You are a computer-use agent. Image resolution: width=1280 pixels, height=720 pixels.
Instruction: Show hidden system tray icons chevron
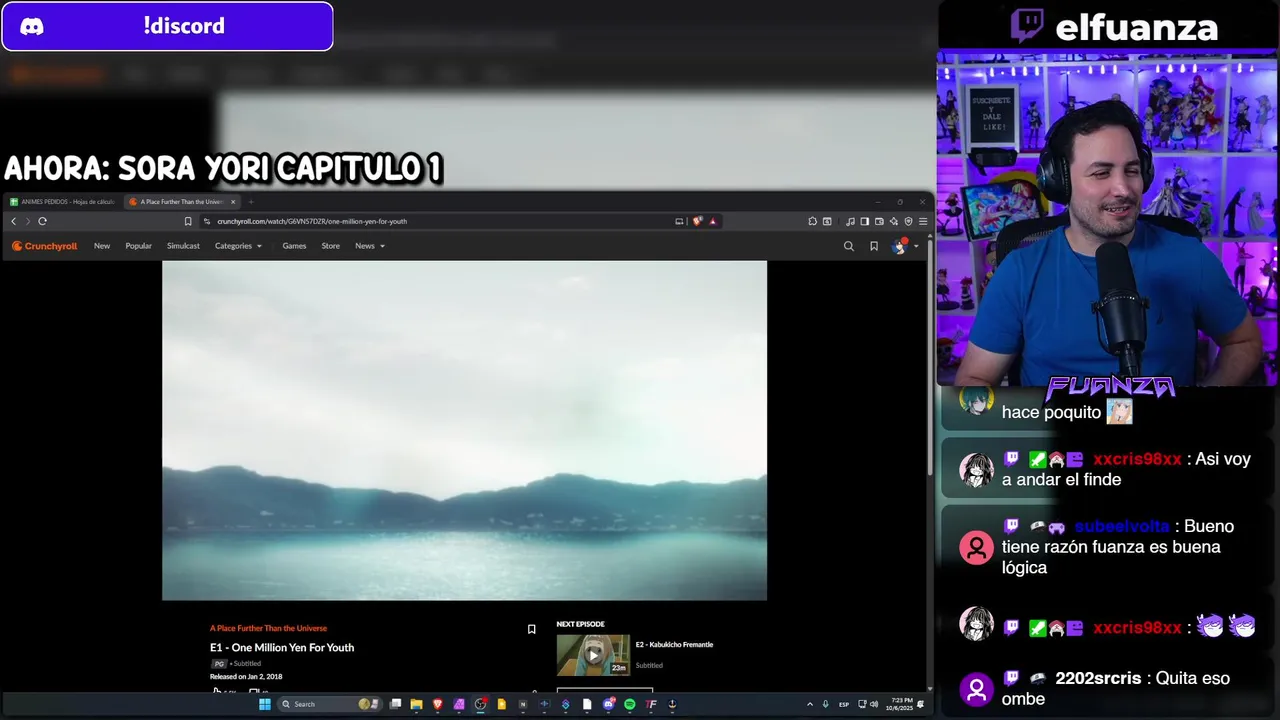810,704
